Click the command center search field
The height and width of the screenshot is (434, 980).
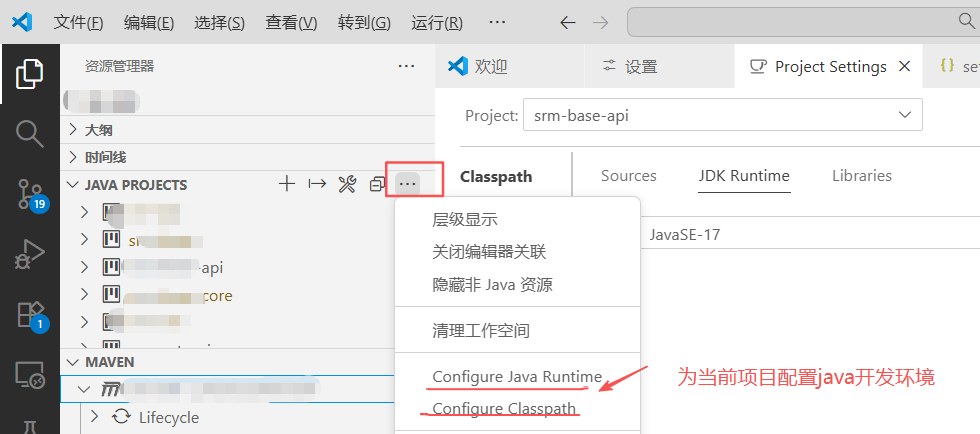pos(803,23)
